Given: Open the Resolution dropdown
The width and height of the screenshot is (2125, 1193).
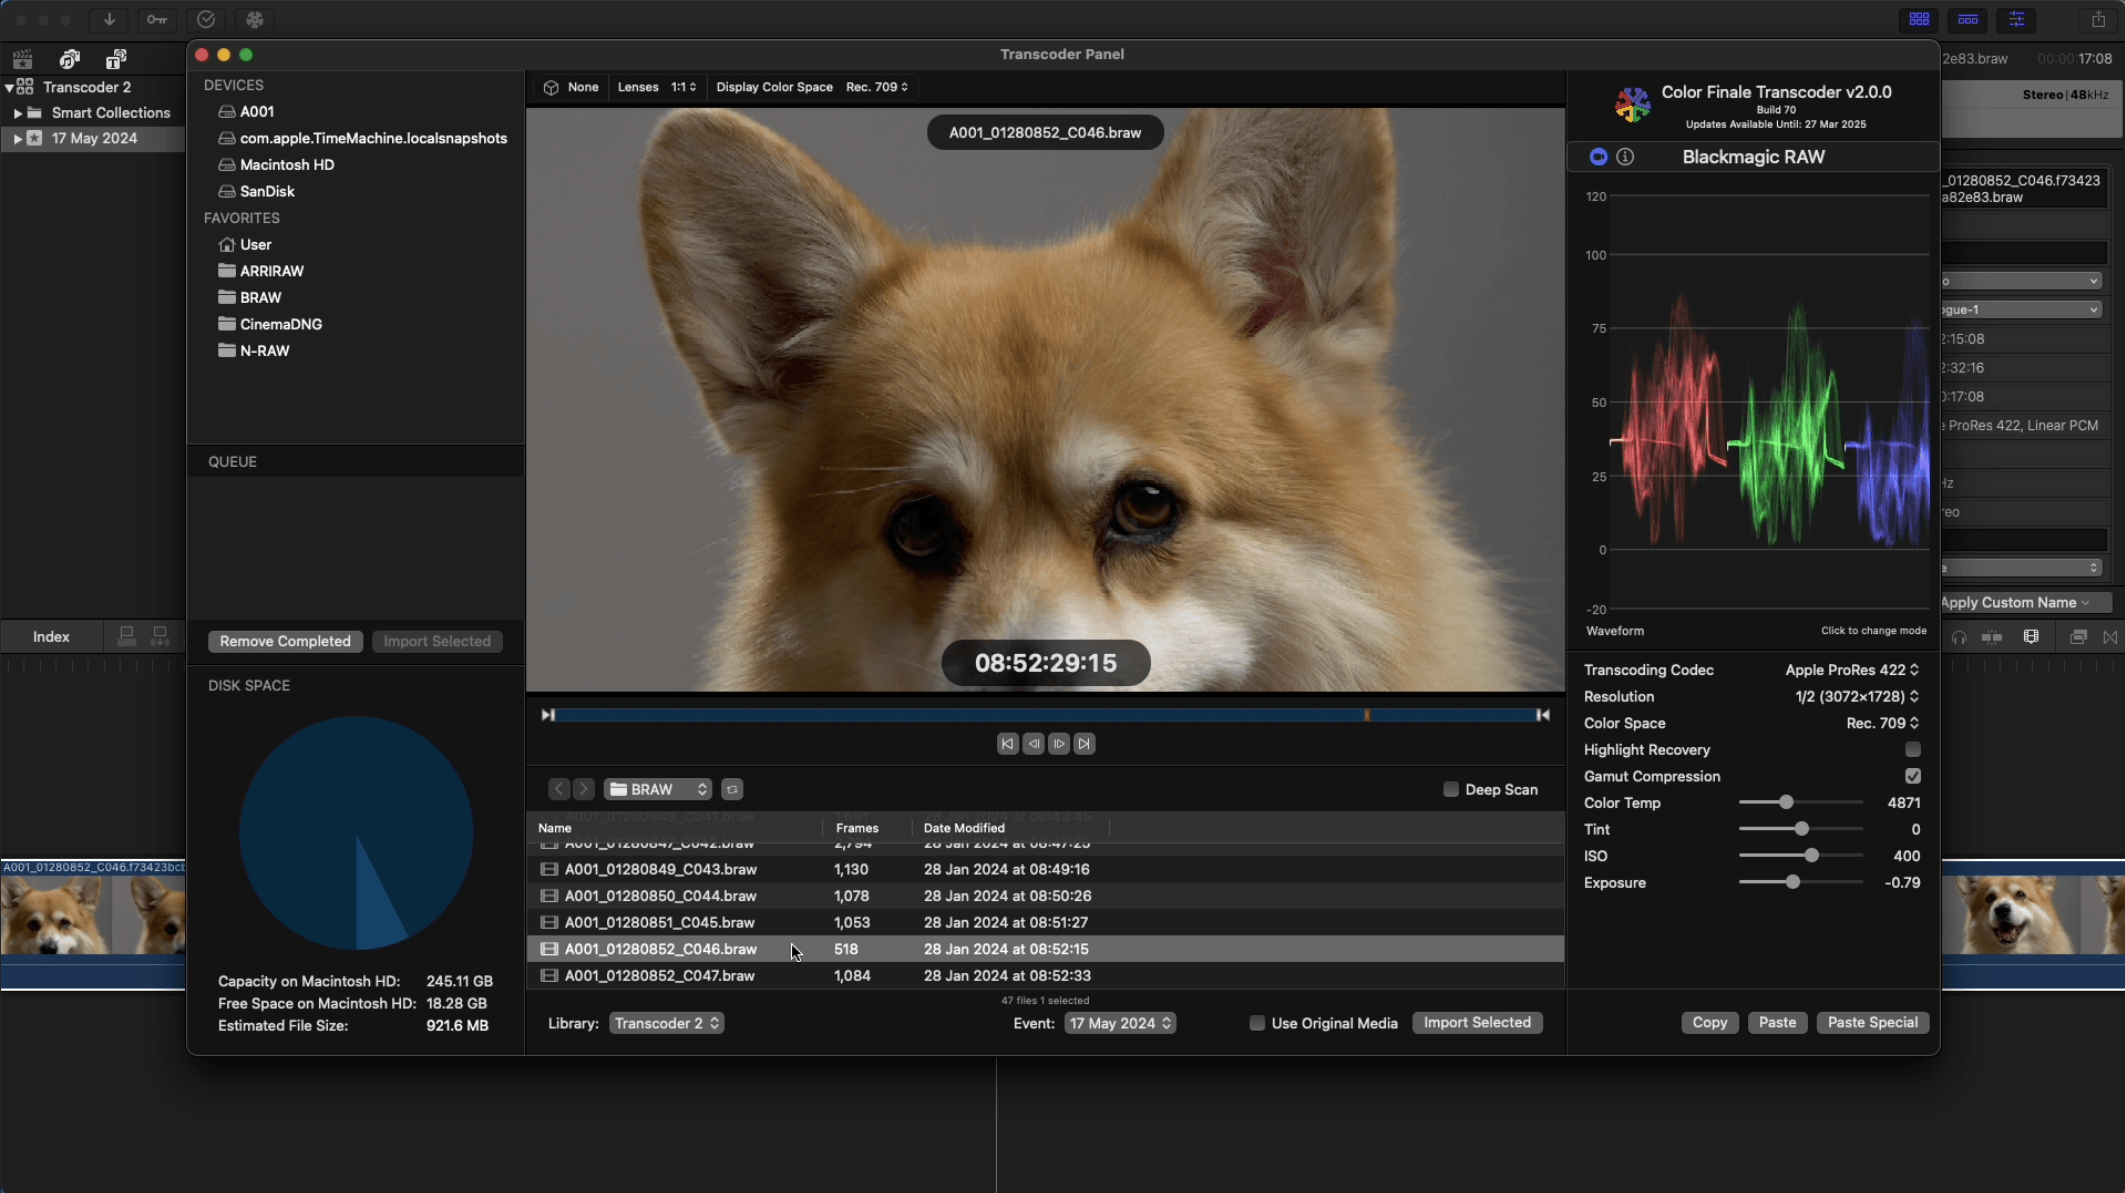Looking at the screenshot, I should click(1856, 696).
